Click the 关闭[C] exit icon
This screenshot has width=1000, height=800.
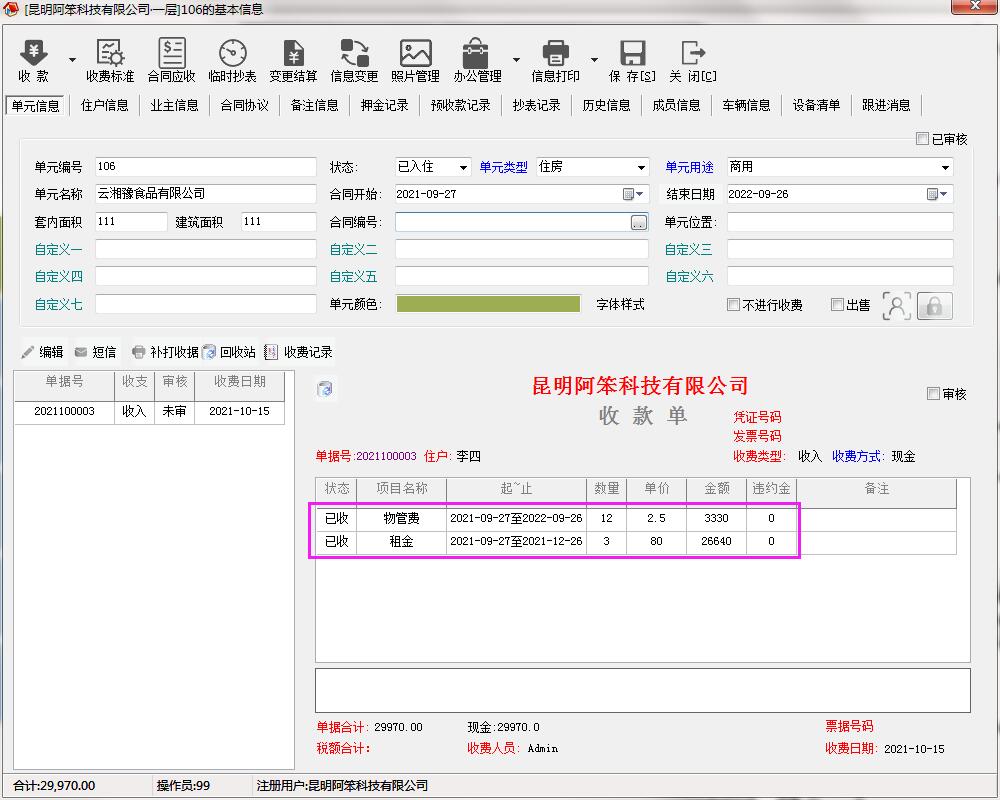pos(693,61)
